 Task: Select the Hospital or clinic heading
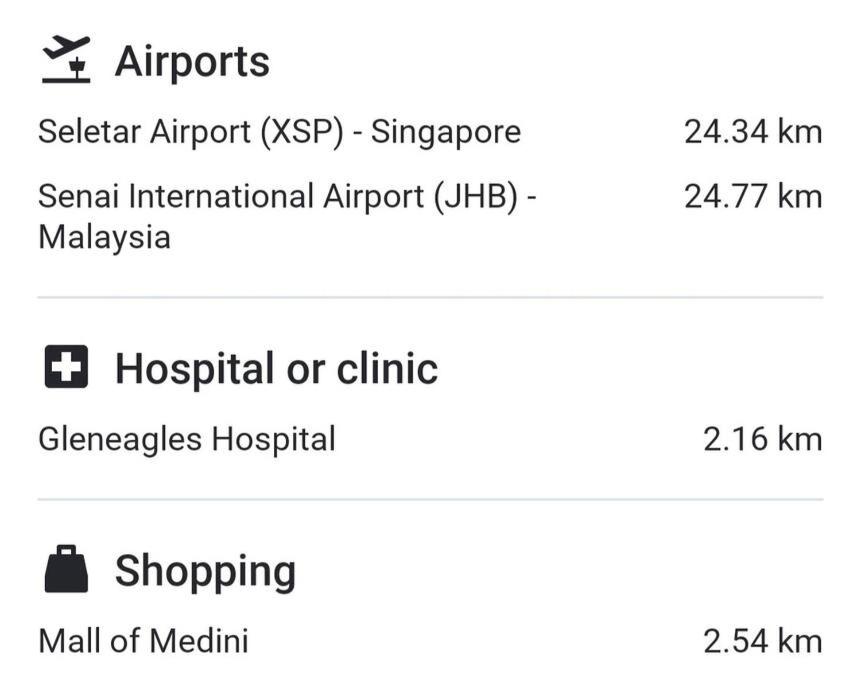pos(276,368)
